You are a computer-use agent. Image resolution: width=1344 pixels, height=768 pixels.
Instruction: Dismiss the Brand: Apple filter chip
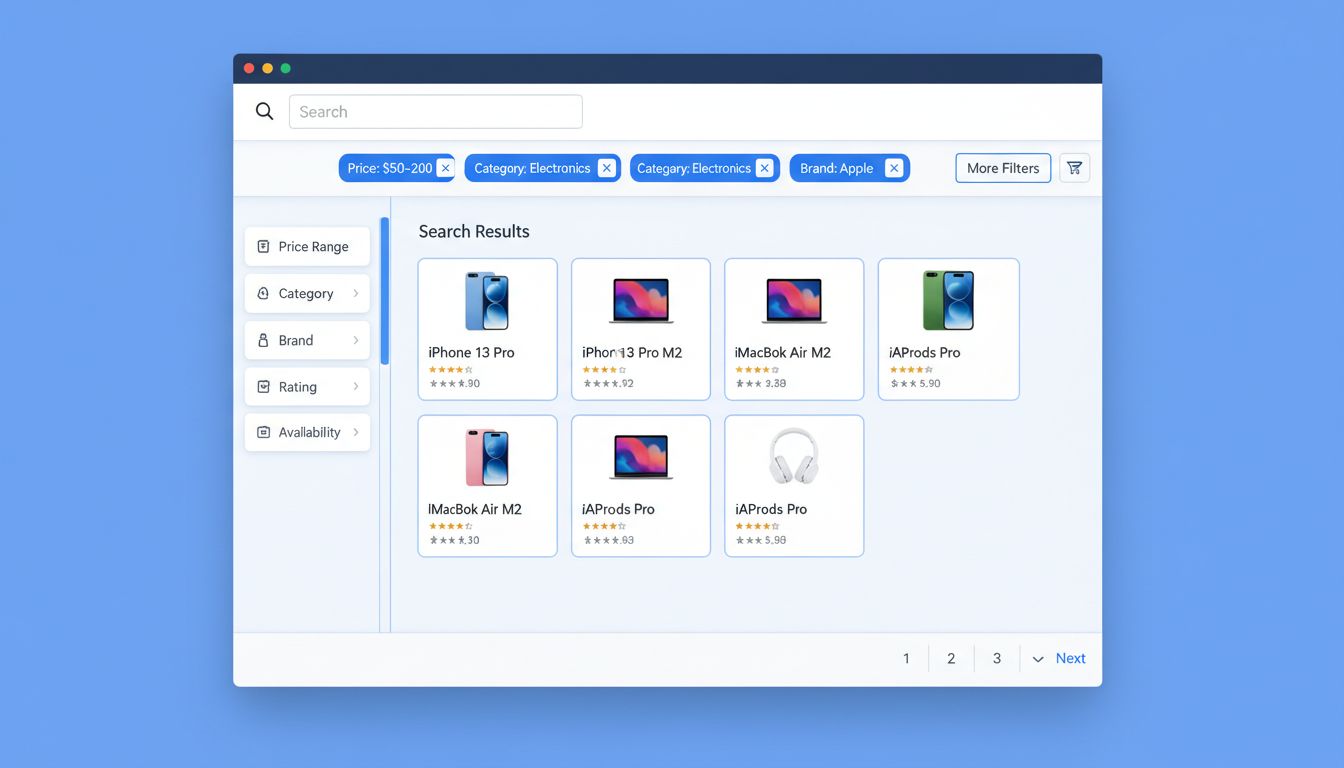pyautogui.click(x=894, y=167)
